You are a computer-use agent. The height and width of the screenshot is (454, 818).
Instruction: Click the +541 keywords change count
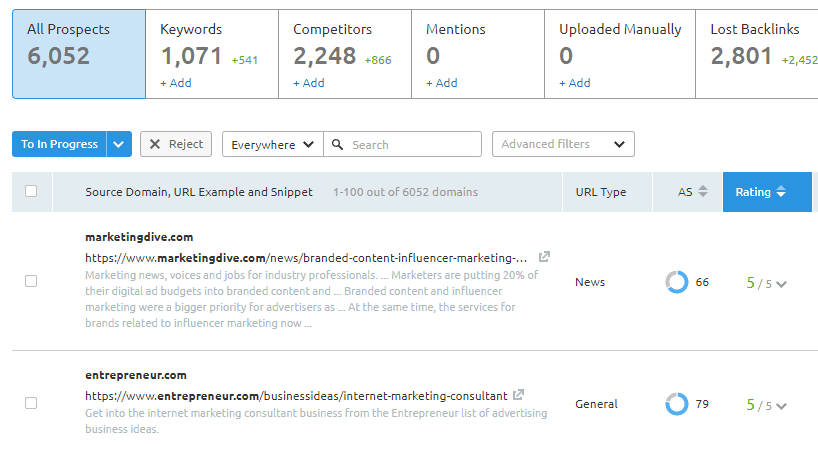pyautogui.click(x=245, y=60)
